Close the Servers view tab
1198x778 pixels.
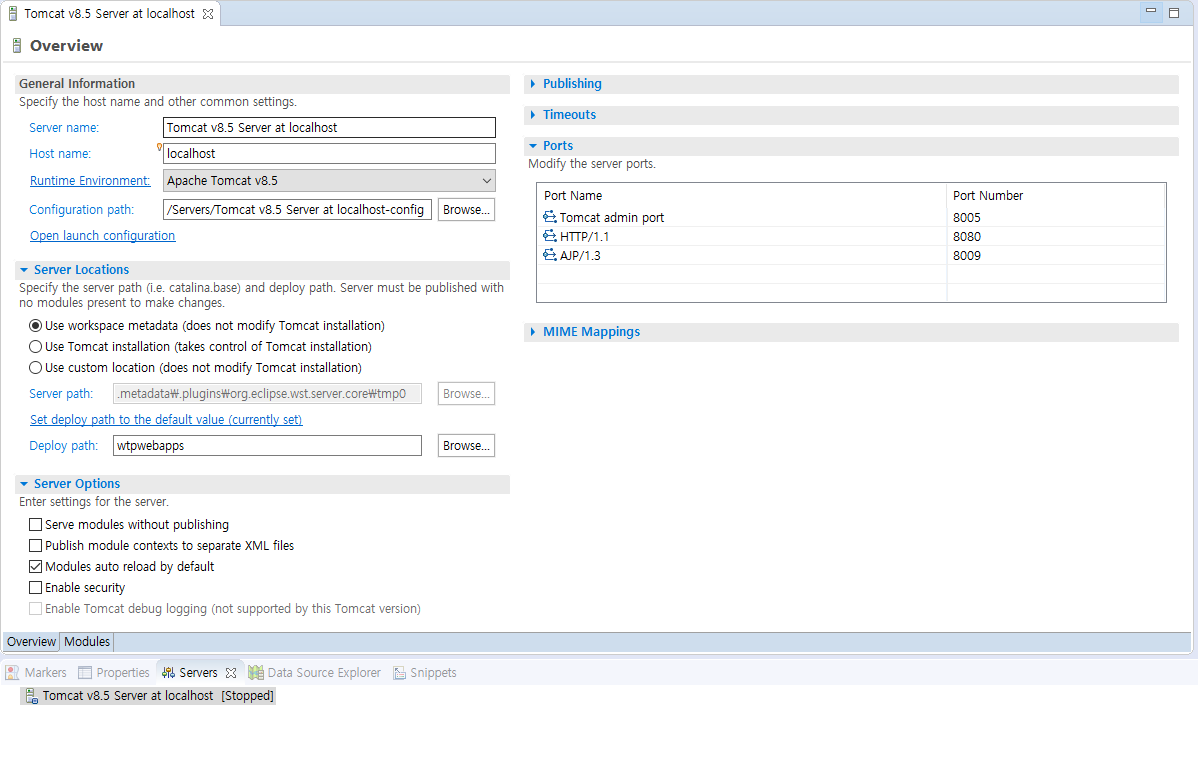[x=231, y=673]
